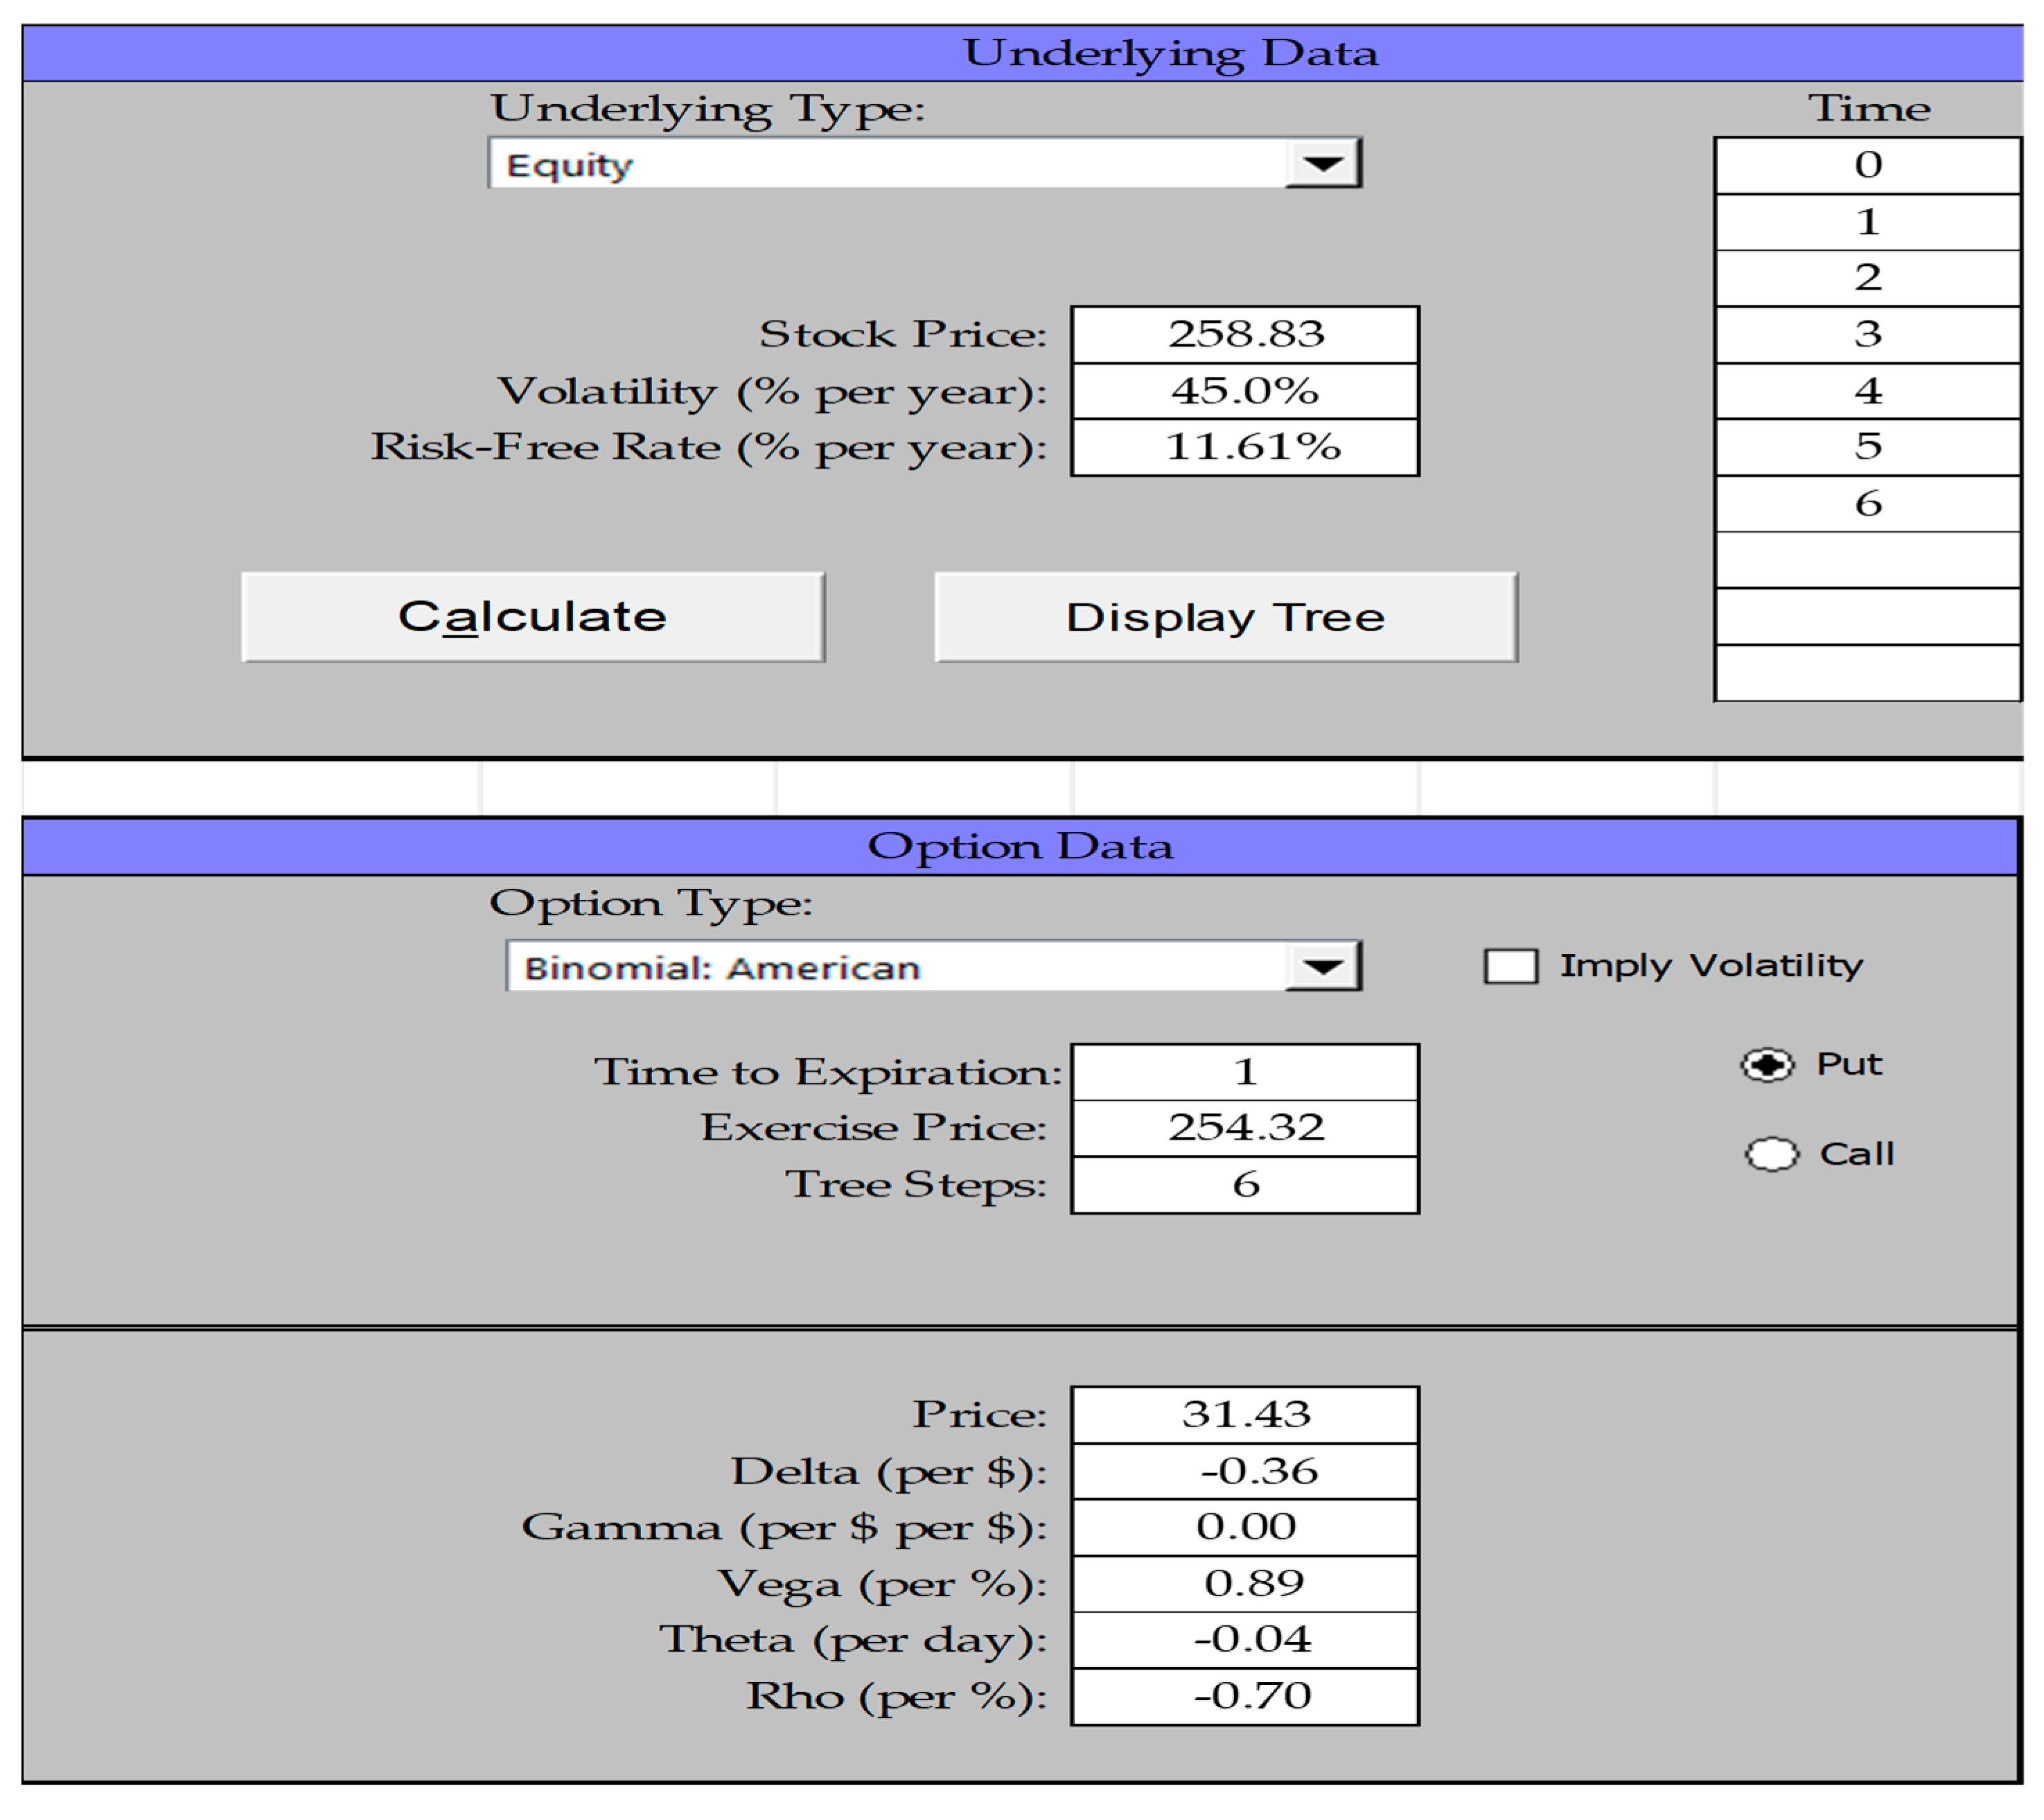Click the Binomial: American combo box
Viewport: 2044px width, 1820px height.
coord(895,967)
